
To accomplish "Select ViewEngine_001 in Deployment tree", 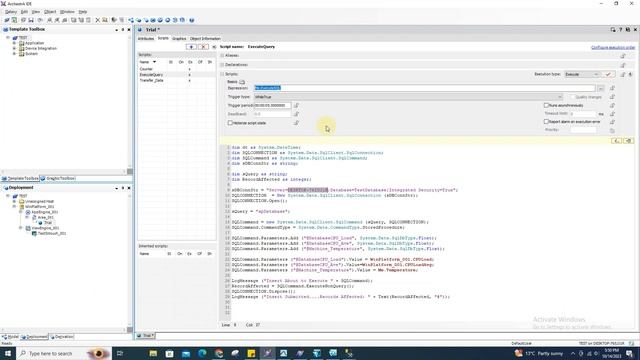I will pos(45,228).
